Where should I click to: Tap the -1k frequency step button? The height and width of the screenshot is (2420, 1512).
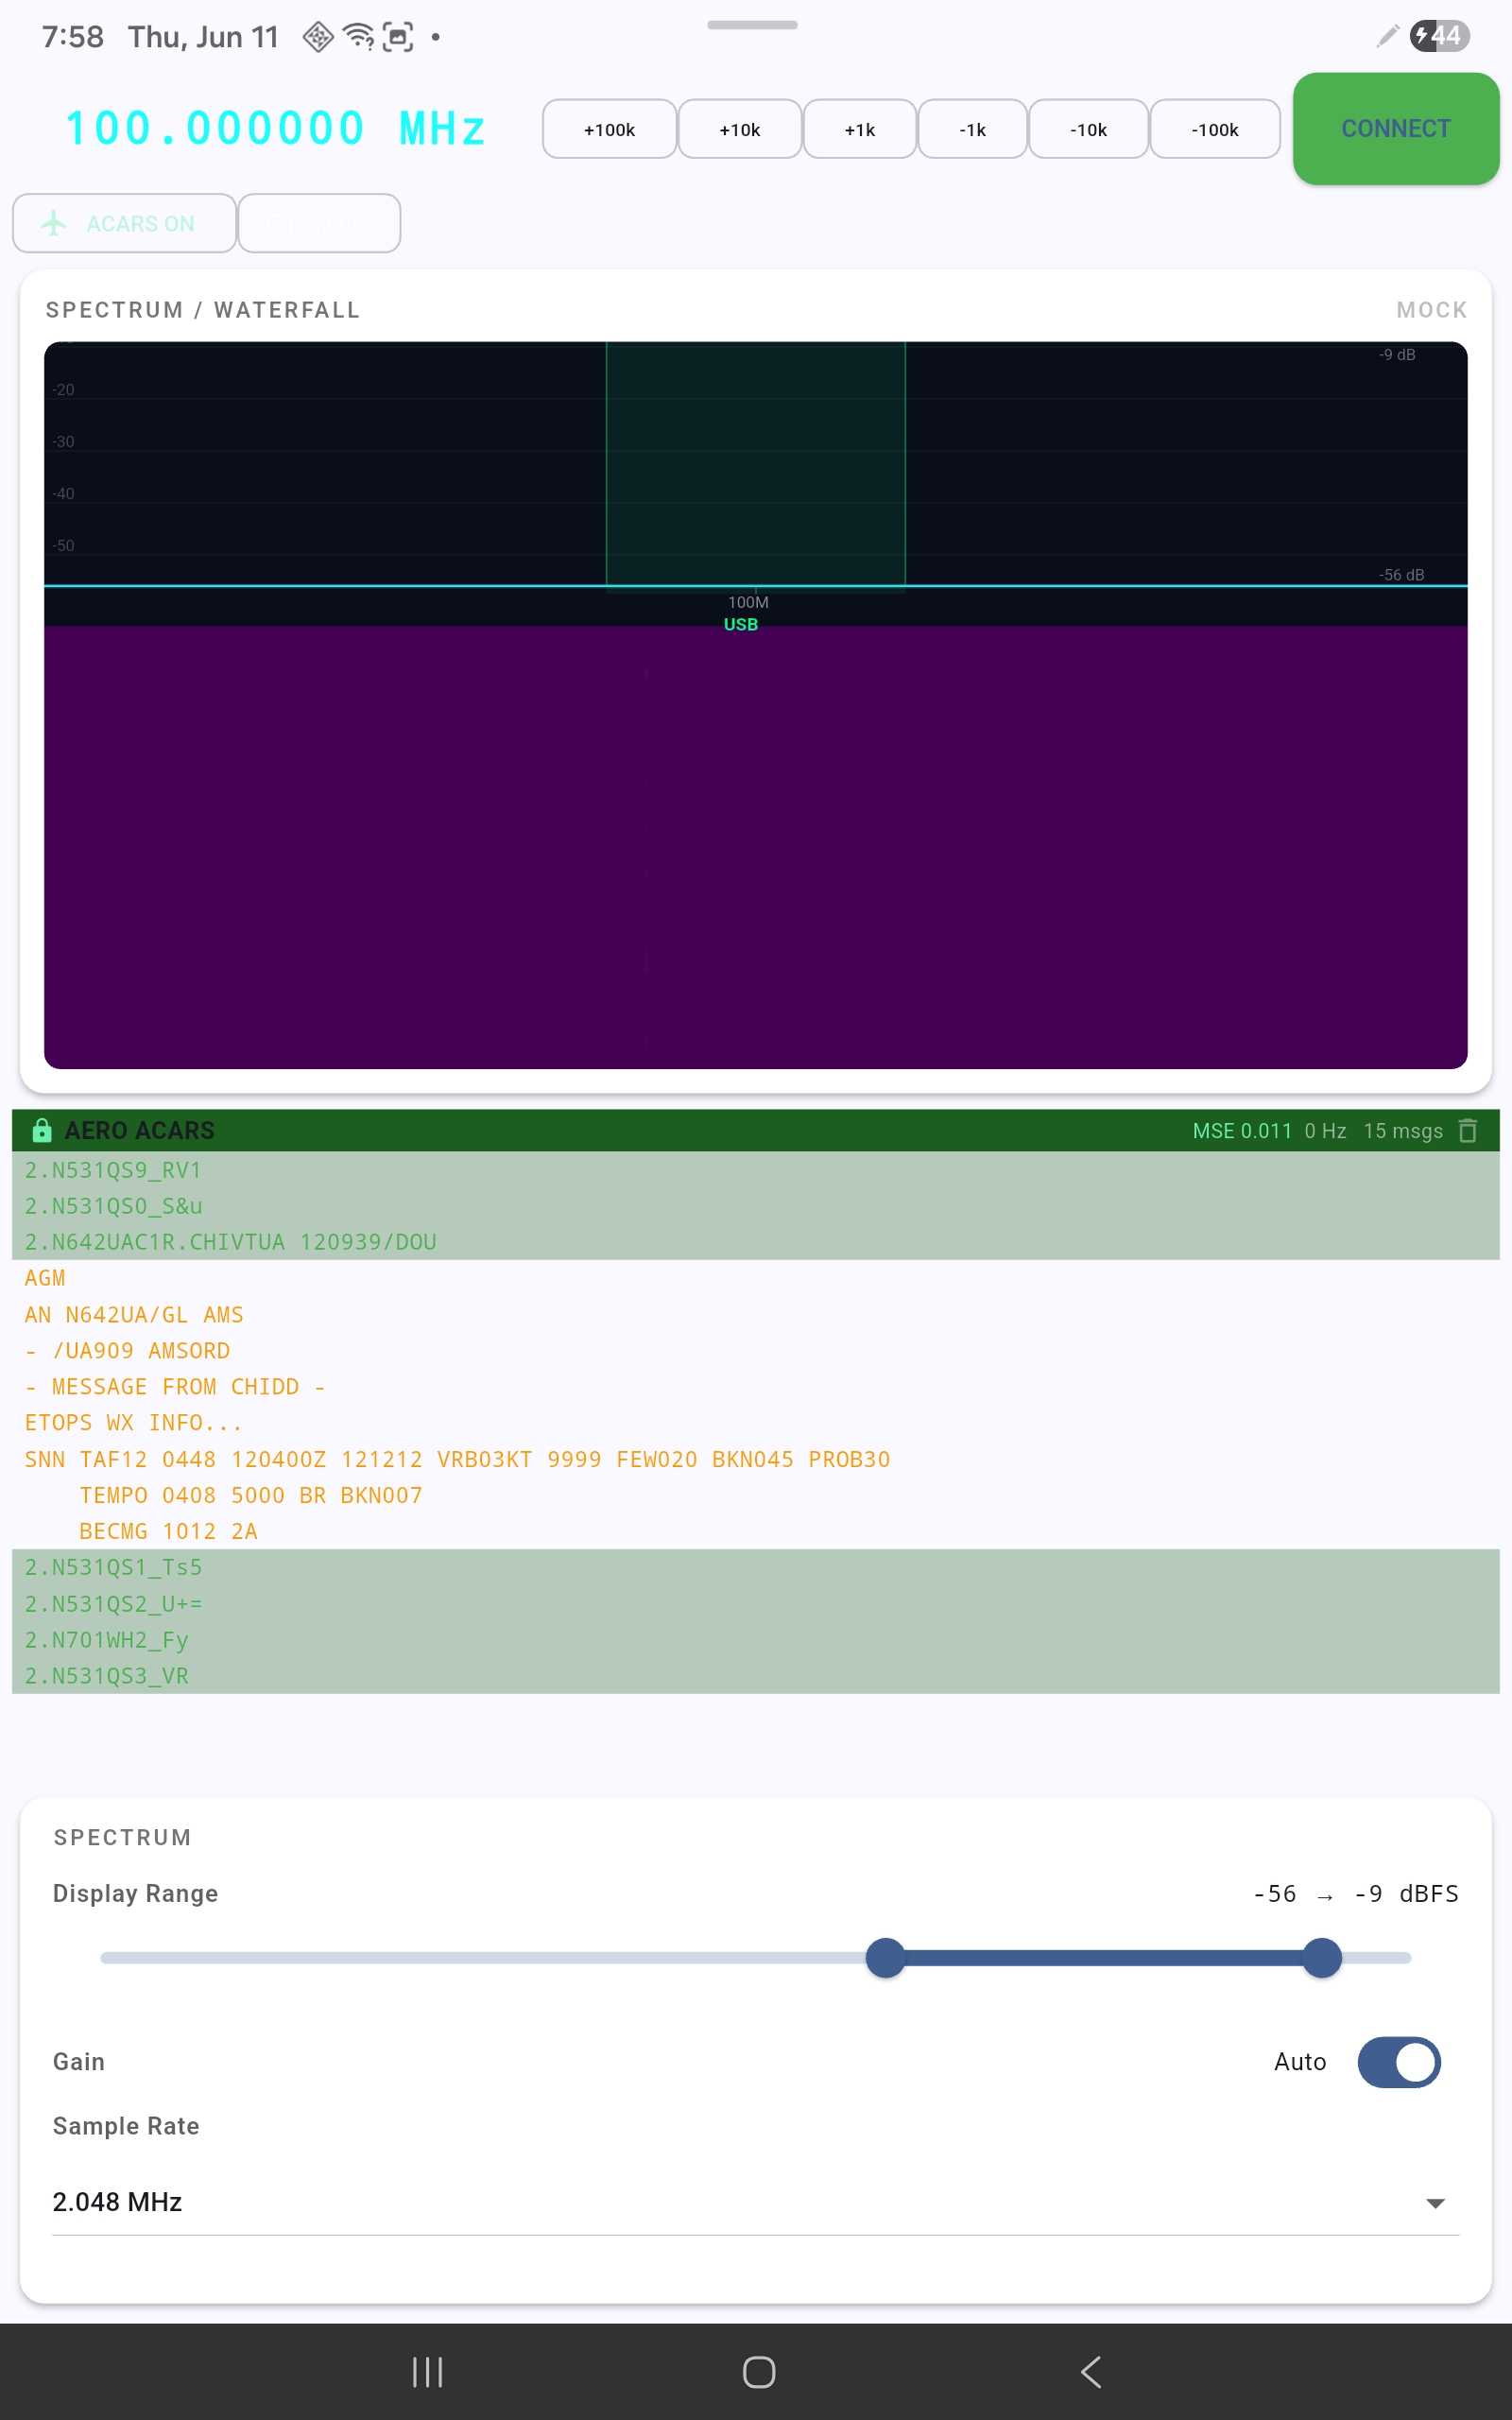pos(973,129)
